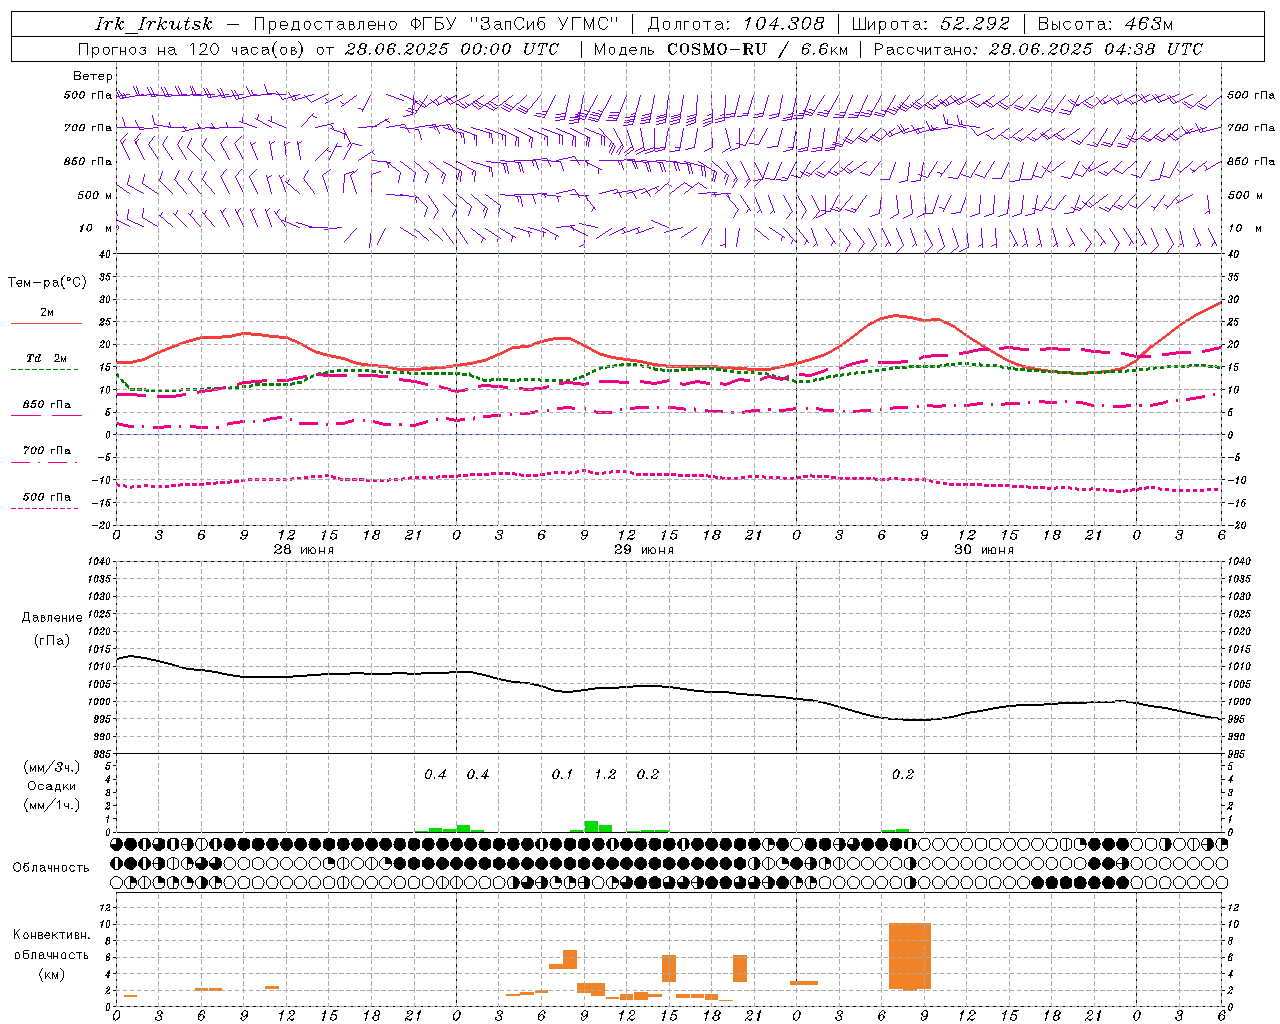
Task: Click the Ветер panel label
Action: pyautogui.click(x=93, y=76)
